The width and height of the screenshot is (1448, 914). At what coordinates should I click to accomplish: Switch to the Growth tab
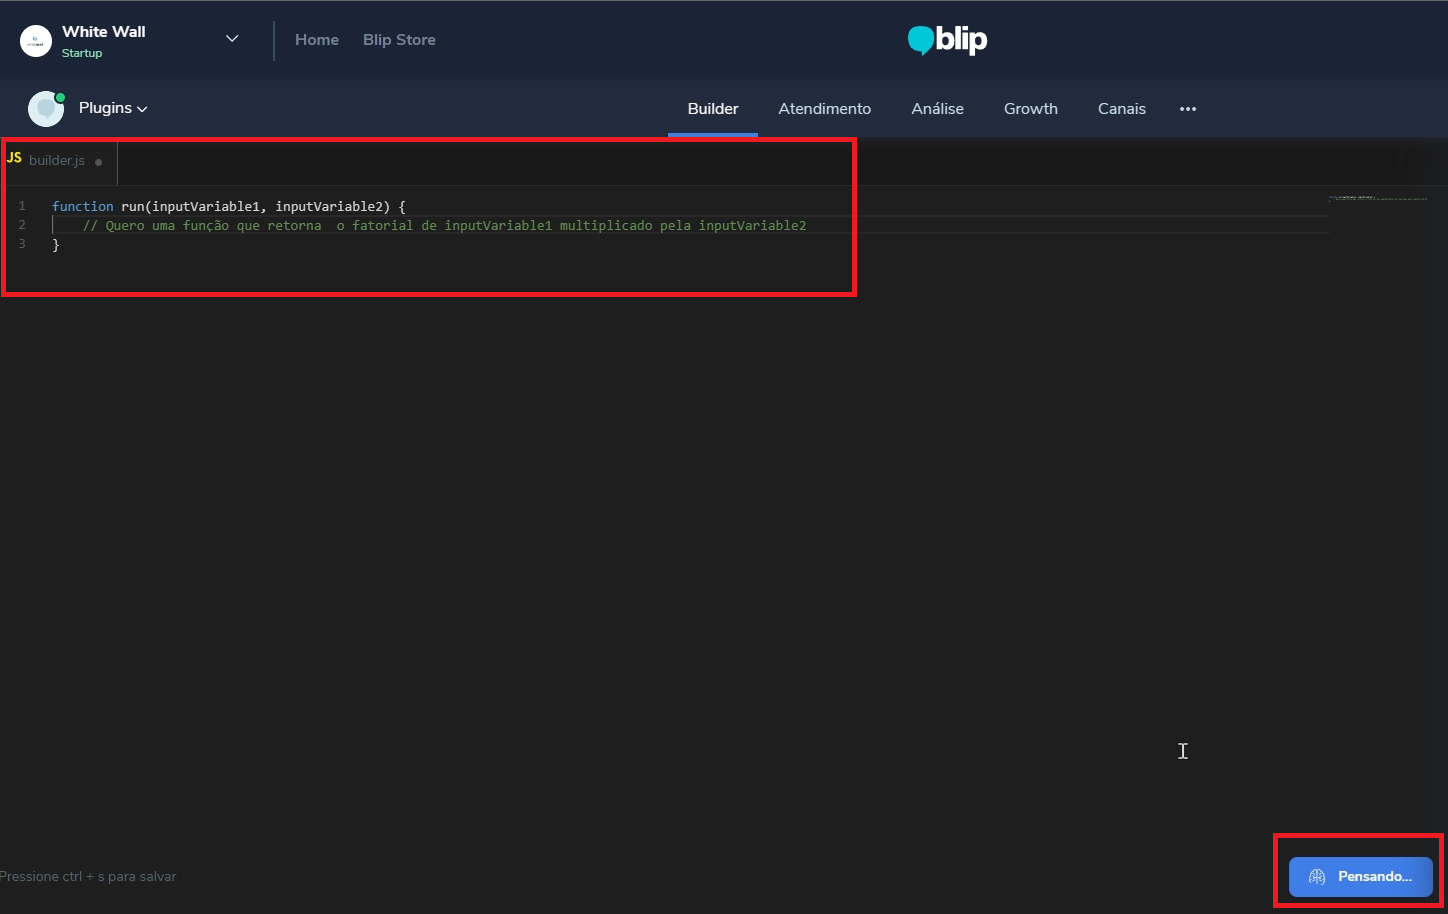(1031, 108)
